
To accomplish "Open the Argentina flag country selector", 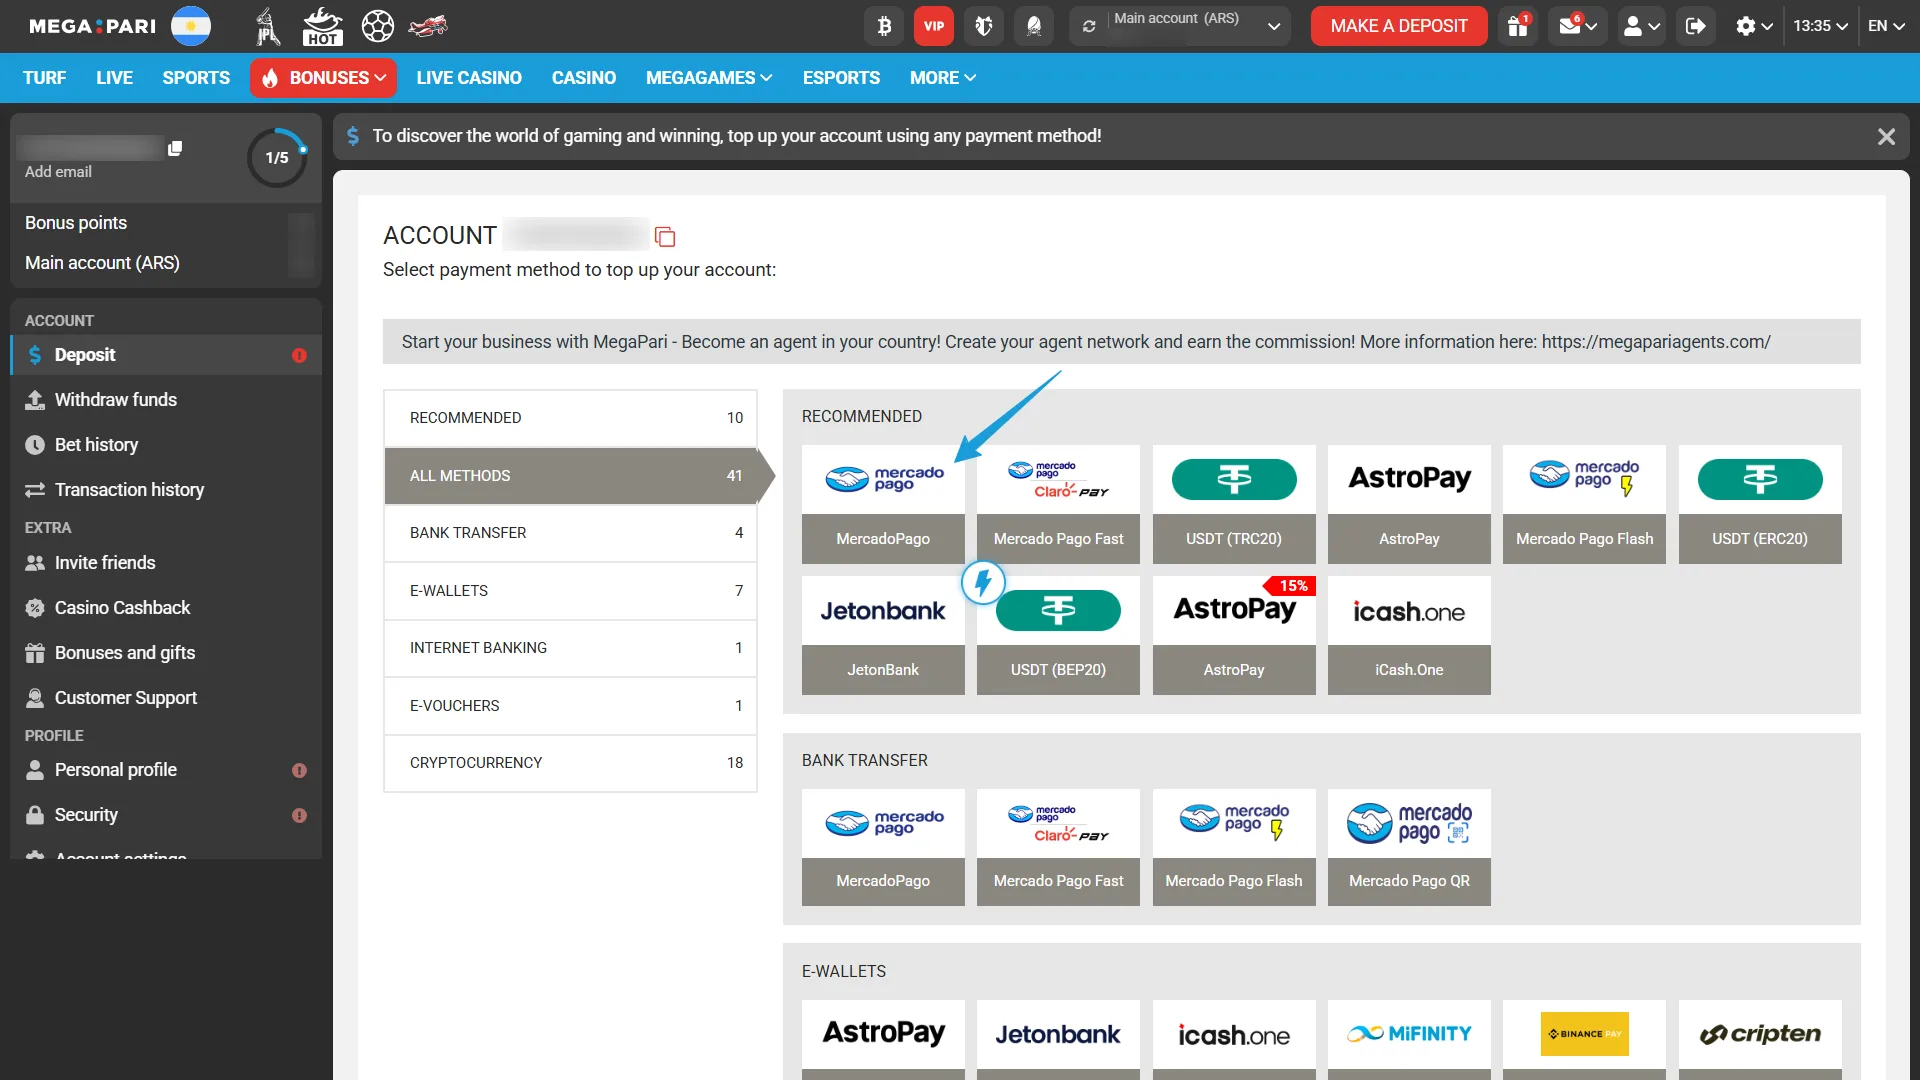I will click(191, 26).
